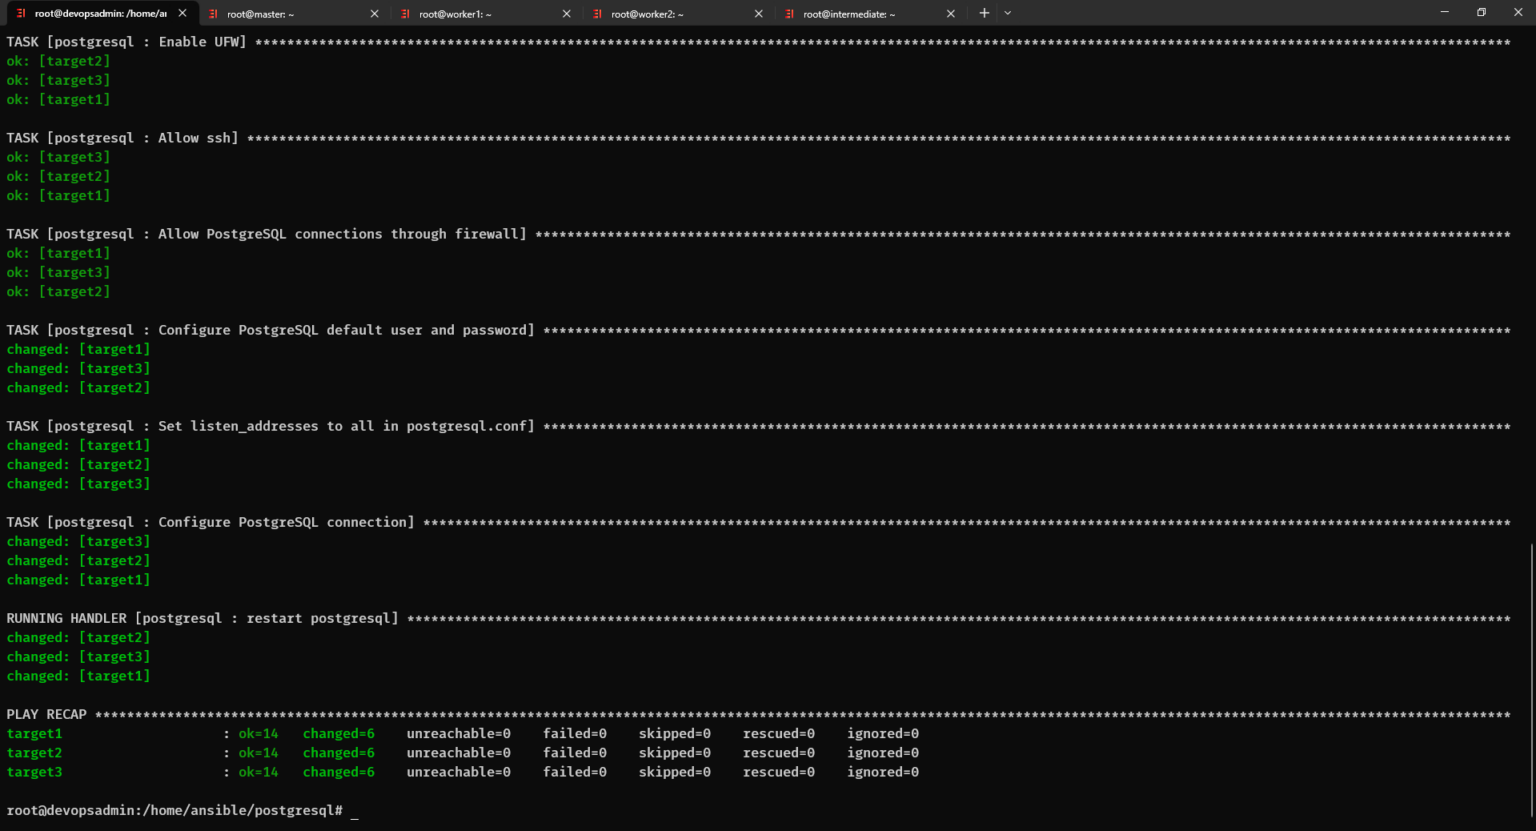Click the vertical scrollbar thumb at the right edge
1536x831 pixels.
(1531, 680)
